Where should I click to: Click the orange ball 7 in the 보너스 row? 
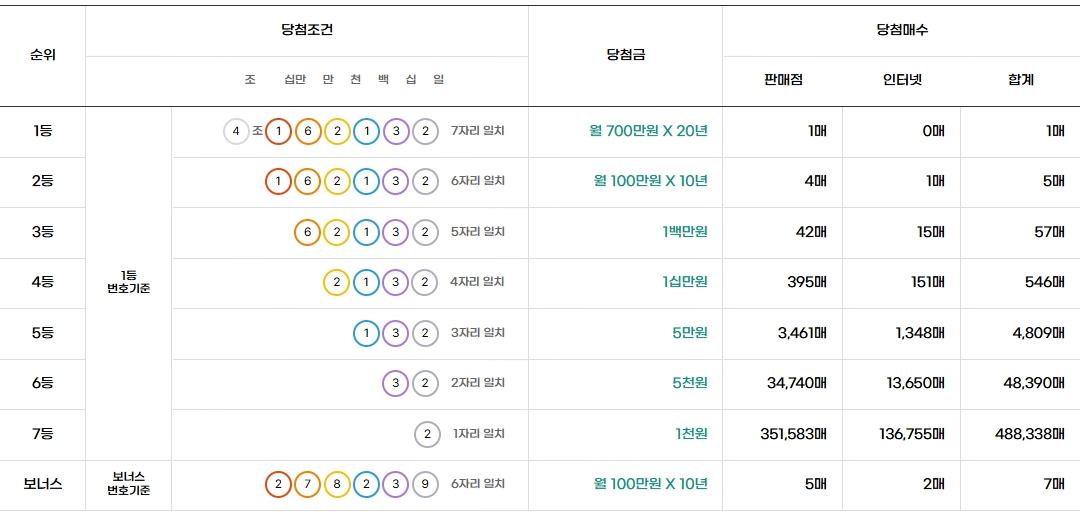[308, 484]
